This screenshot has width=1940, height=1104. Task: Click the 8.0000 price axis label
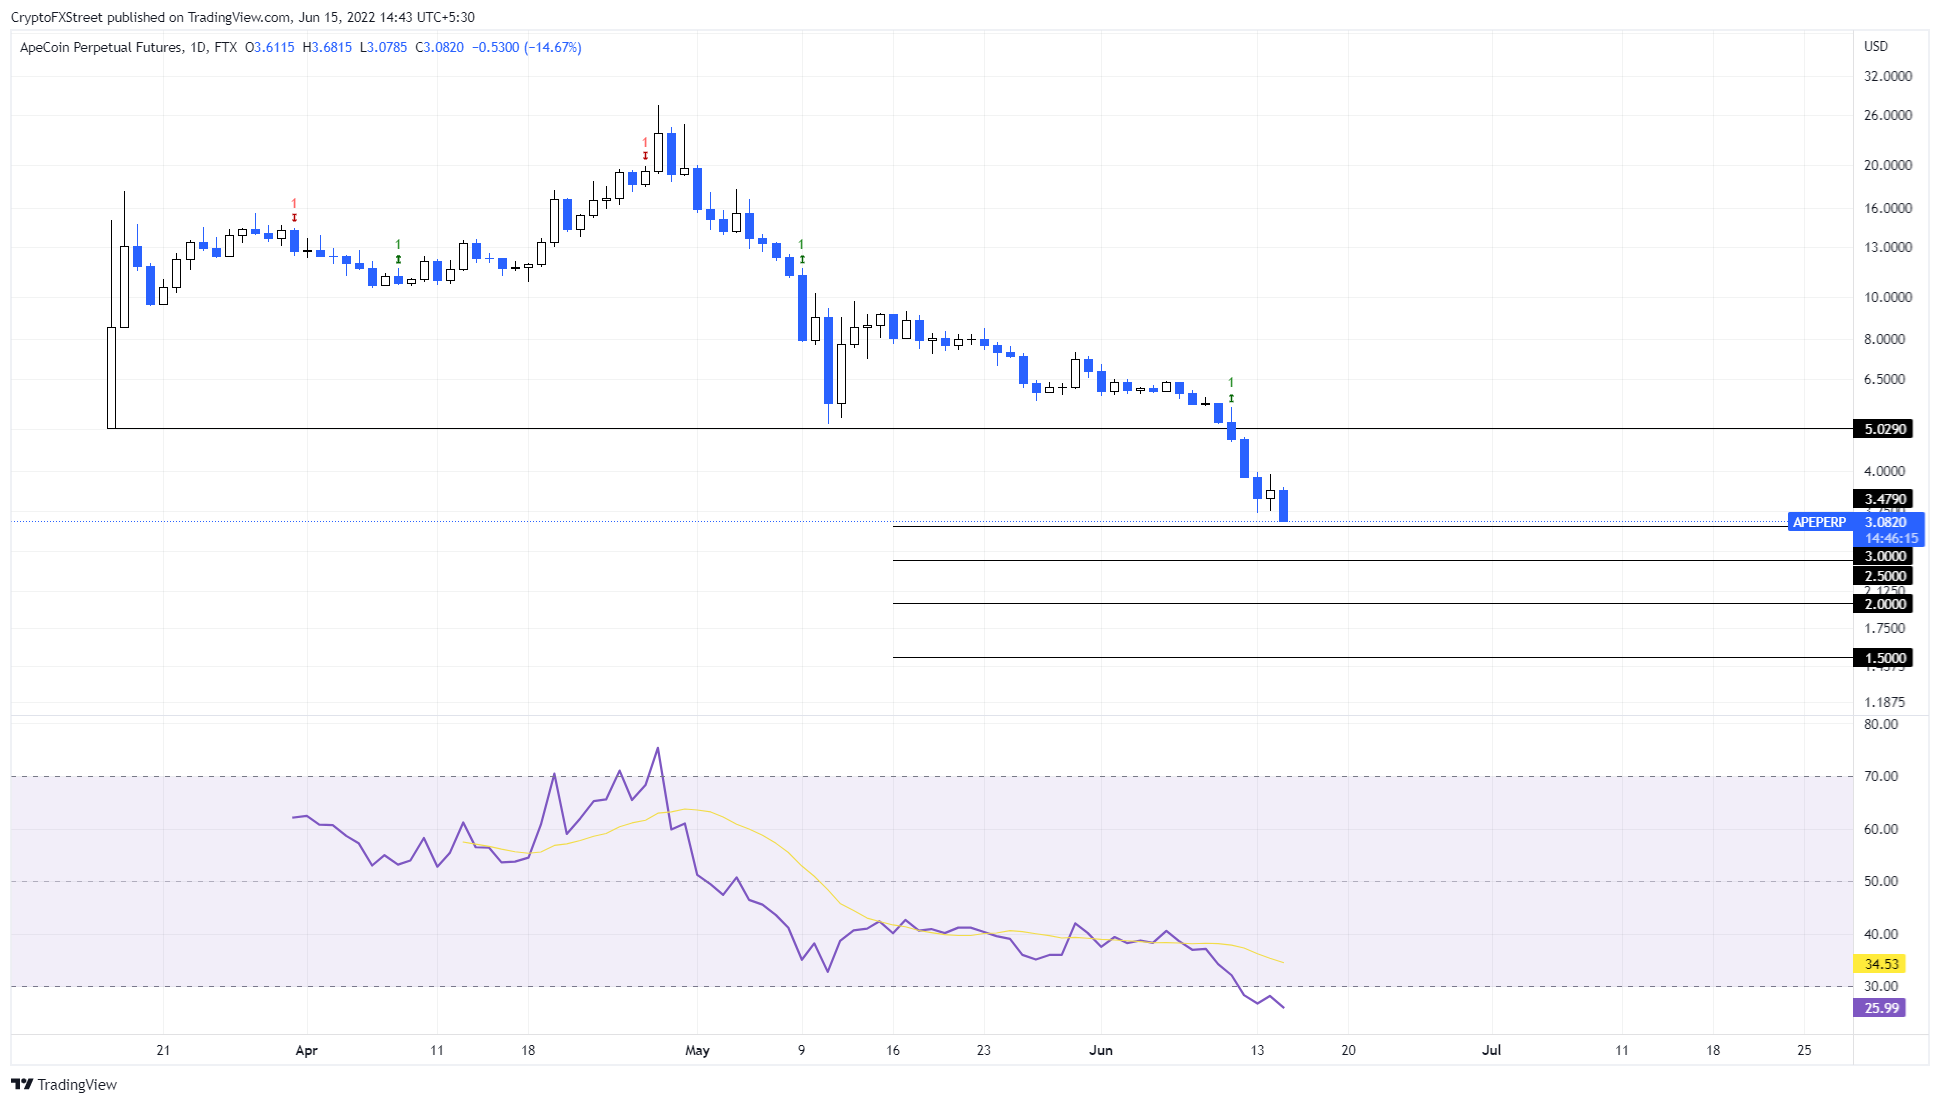1885,339
